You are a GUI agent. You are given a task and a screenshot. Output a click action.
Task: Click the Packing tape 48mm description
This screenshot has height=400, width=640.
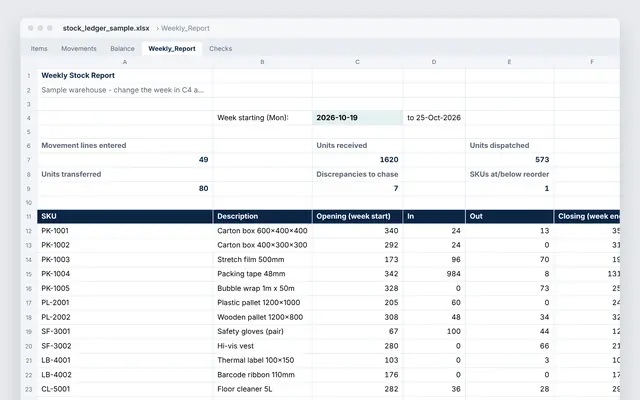(x=262, y=274)
